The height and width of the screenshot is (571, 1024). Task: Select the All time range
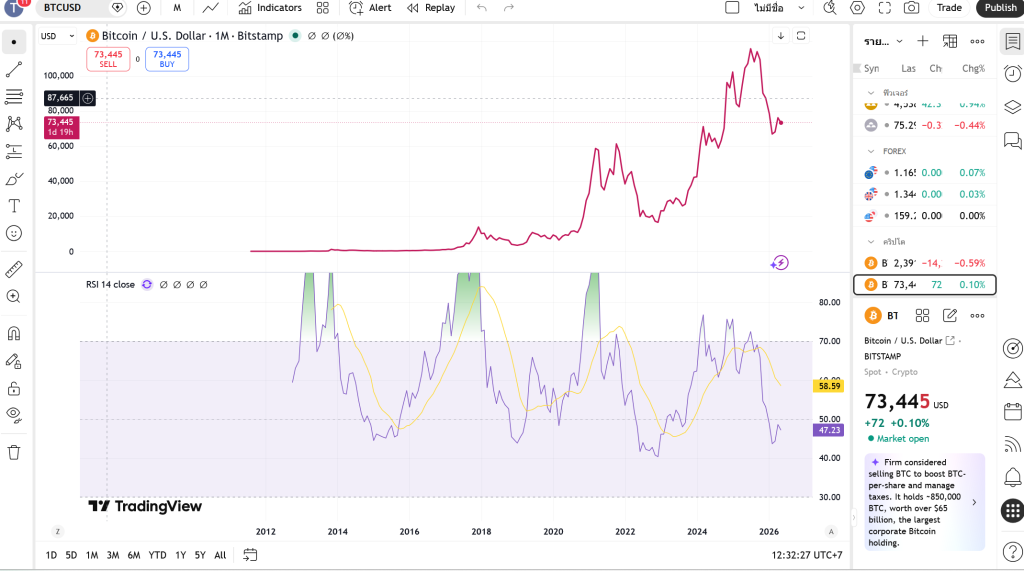click(221, 555)
